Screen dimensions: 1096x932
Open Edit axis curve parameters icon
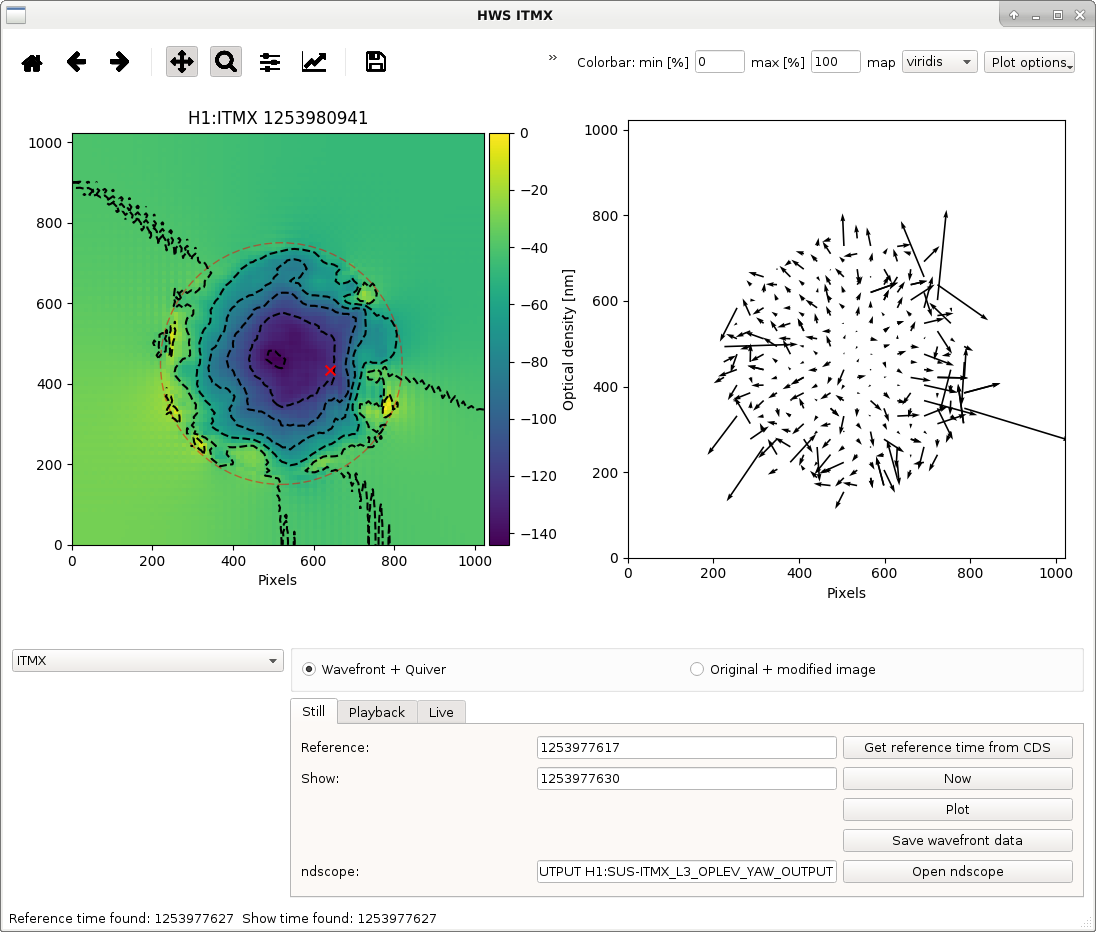tap(314, 62)
